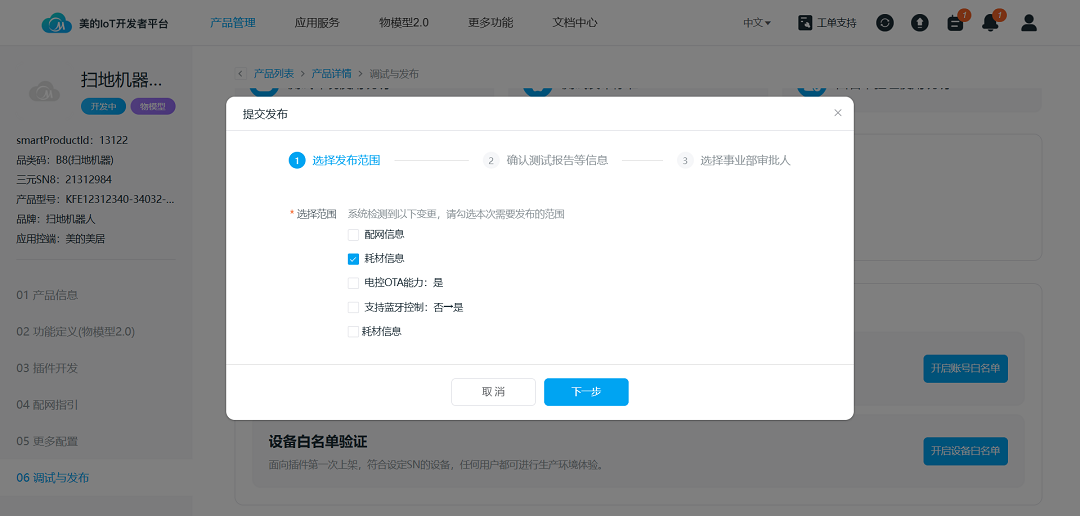Uncheck the checked 耗材信息 checkbox
The height and width of the screenshot is (516, 1080).
353,258
